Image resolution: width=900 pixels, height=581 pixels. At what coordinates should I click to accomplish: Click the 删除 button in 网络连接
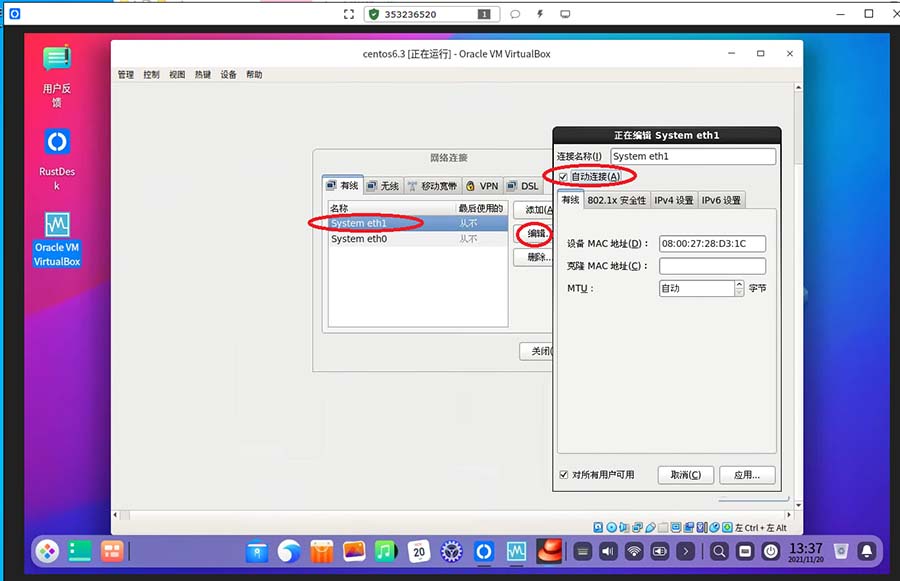[533, 257]
